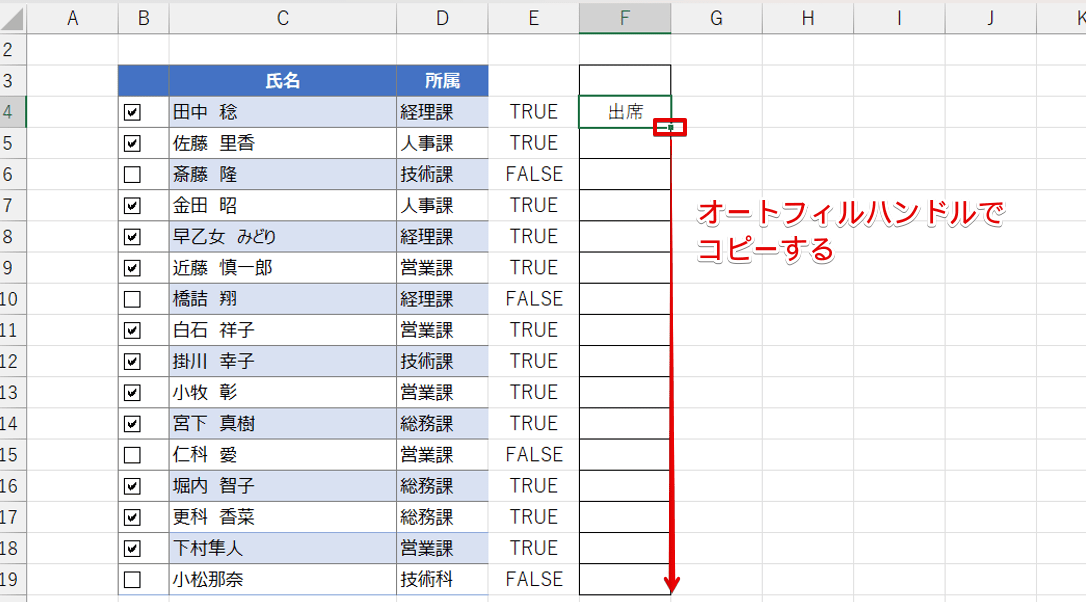1086x602 pixels.
Task: Select row 10 header
Action: click(x=12, y=299)
